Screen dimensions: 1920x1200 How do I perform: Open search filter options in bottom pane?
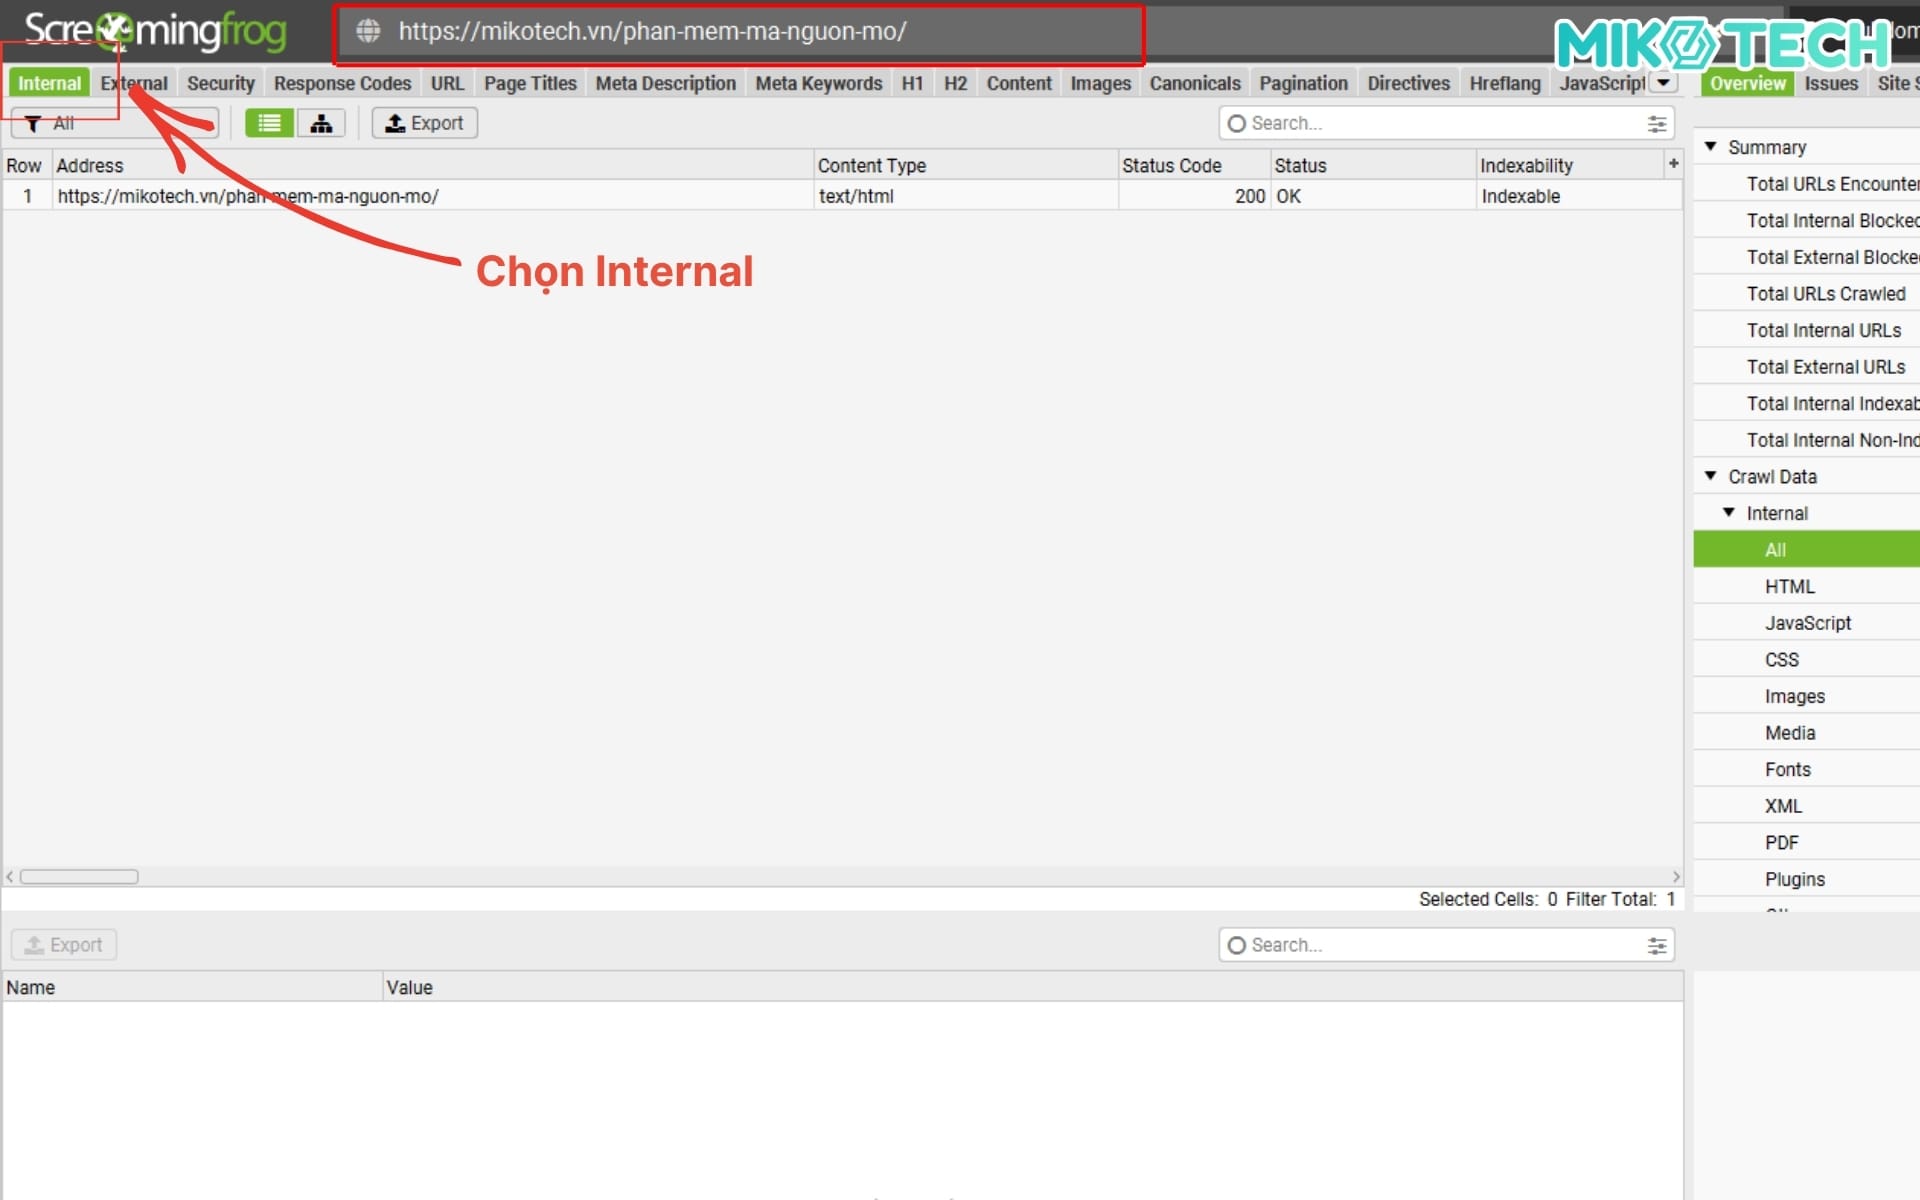click(1657, 944)
